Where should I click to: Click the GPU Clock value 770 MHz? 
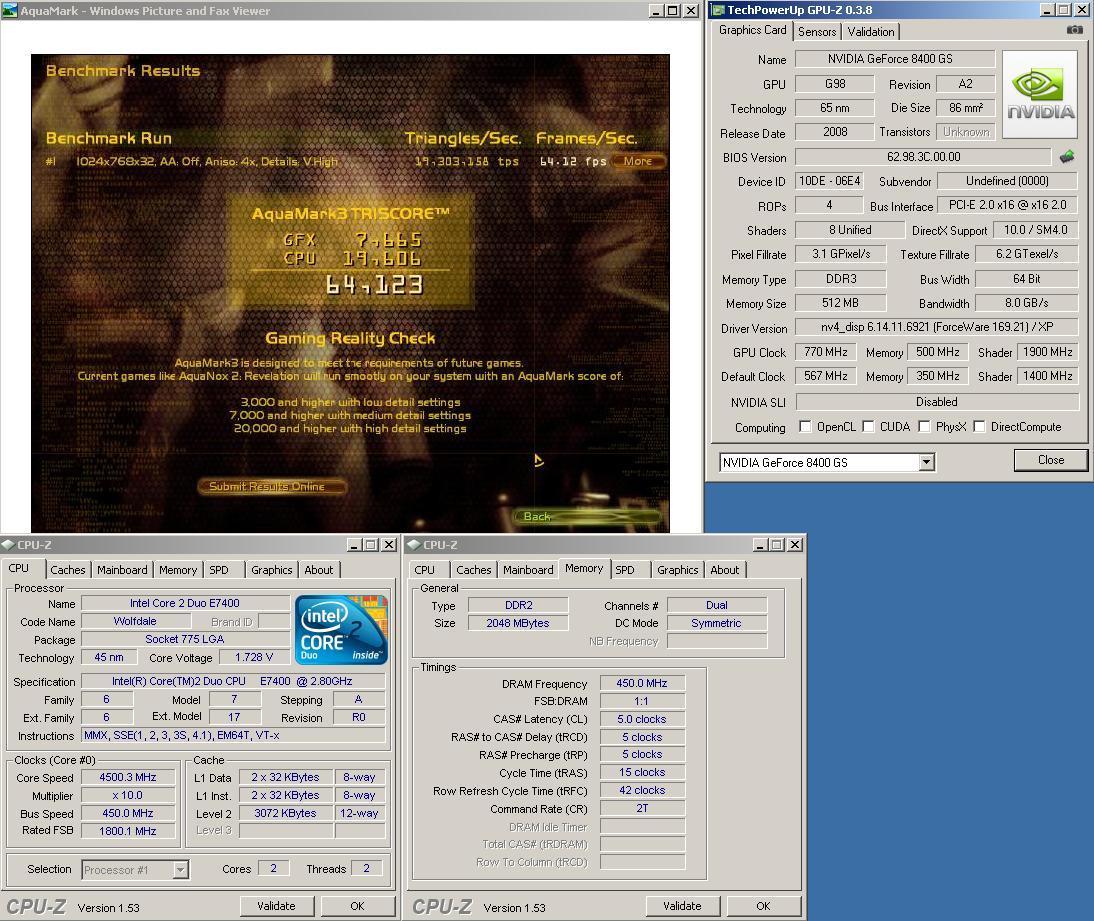tap(825, 352)
